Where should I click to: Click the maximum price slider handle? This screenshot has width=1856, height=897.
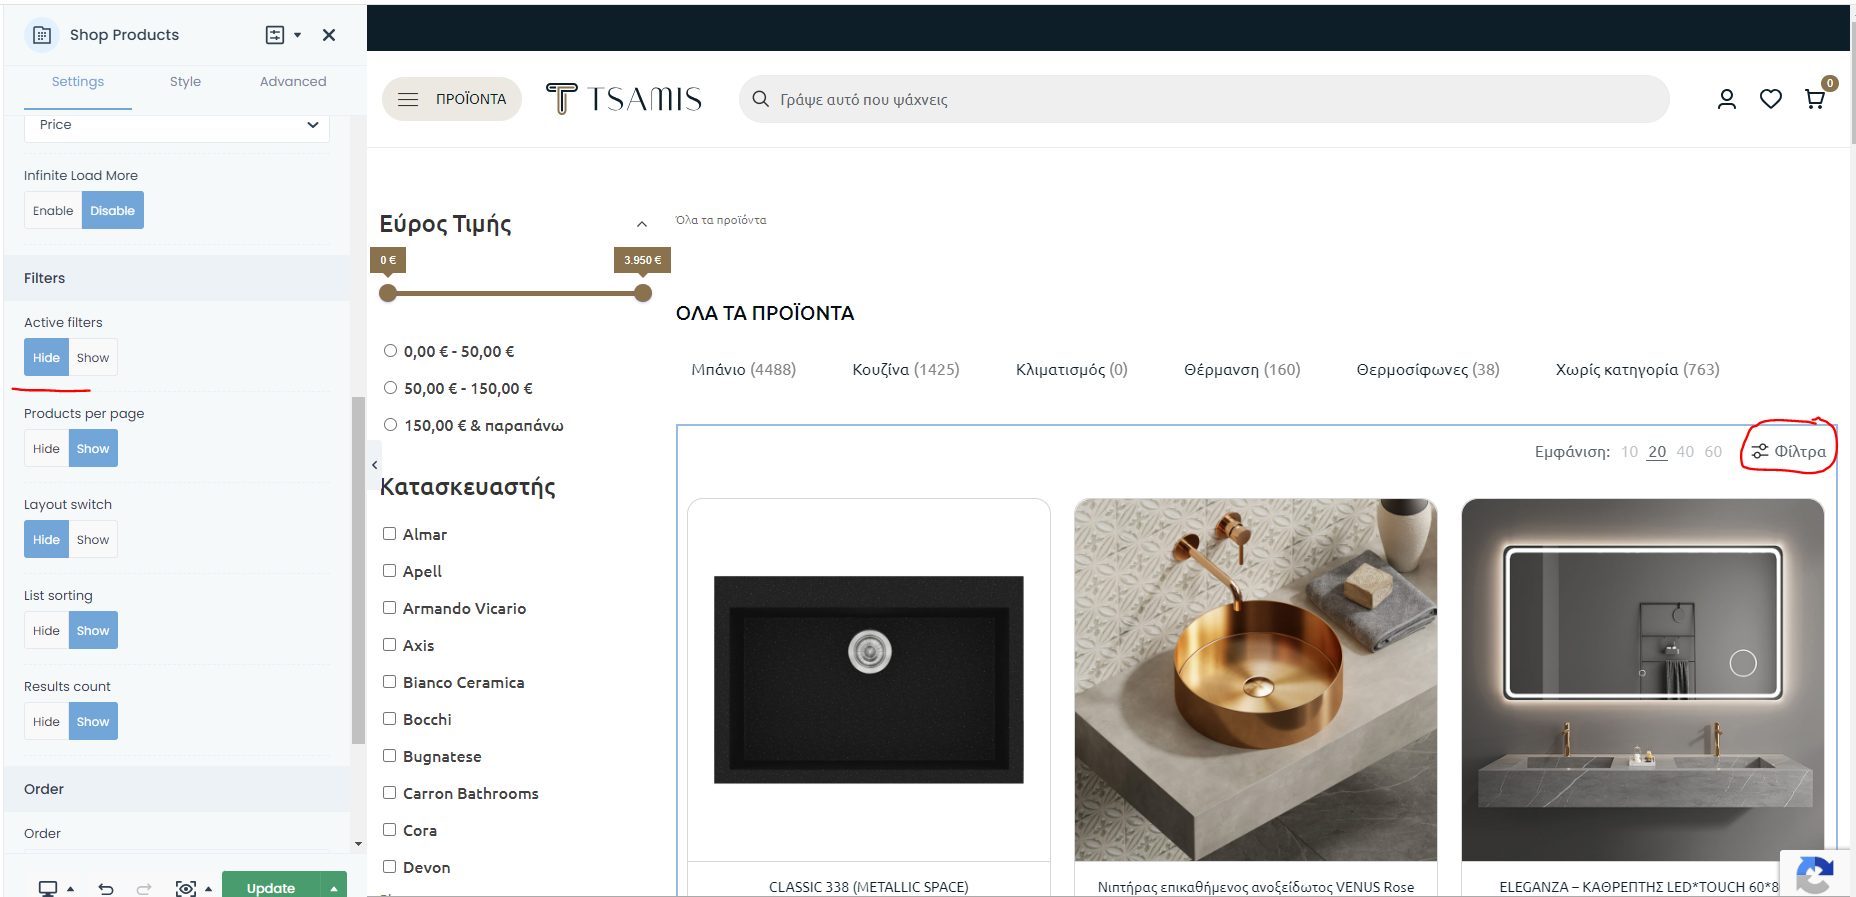click(643, 293)
